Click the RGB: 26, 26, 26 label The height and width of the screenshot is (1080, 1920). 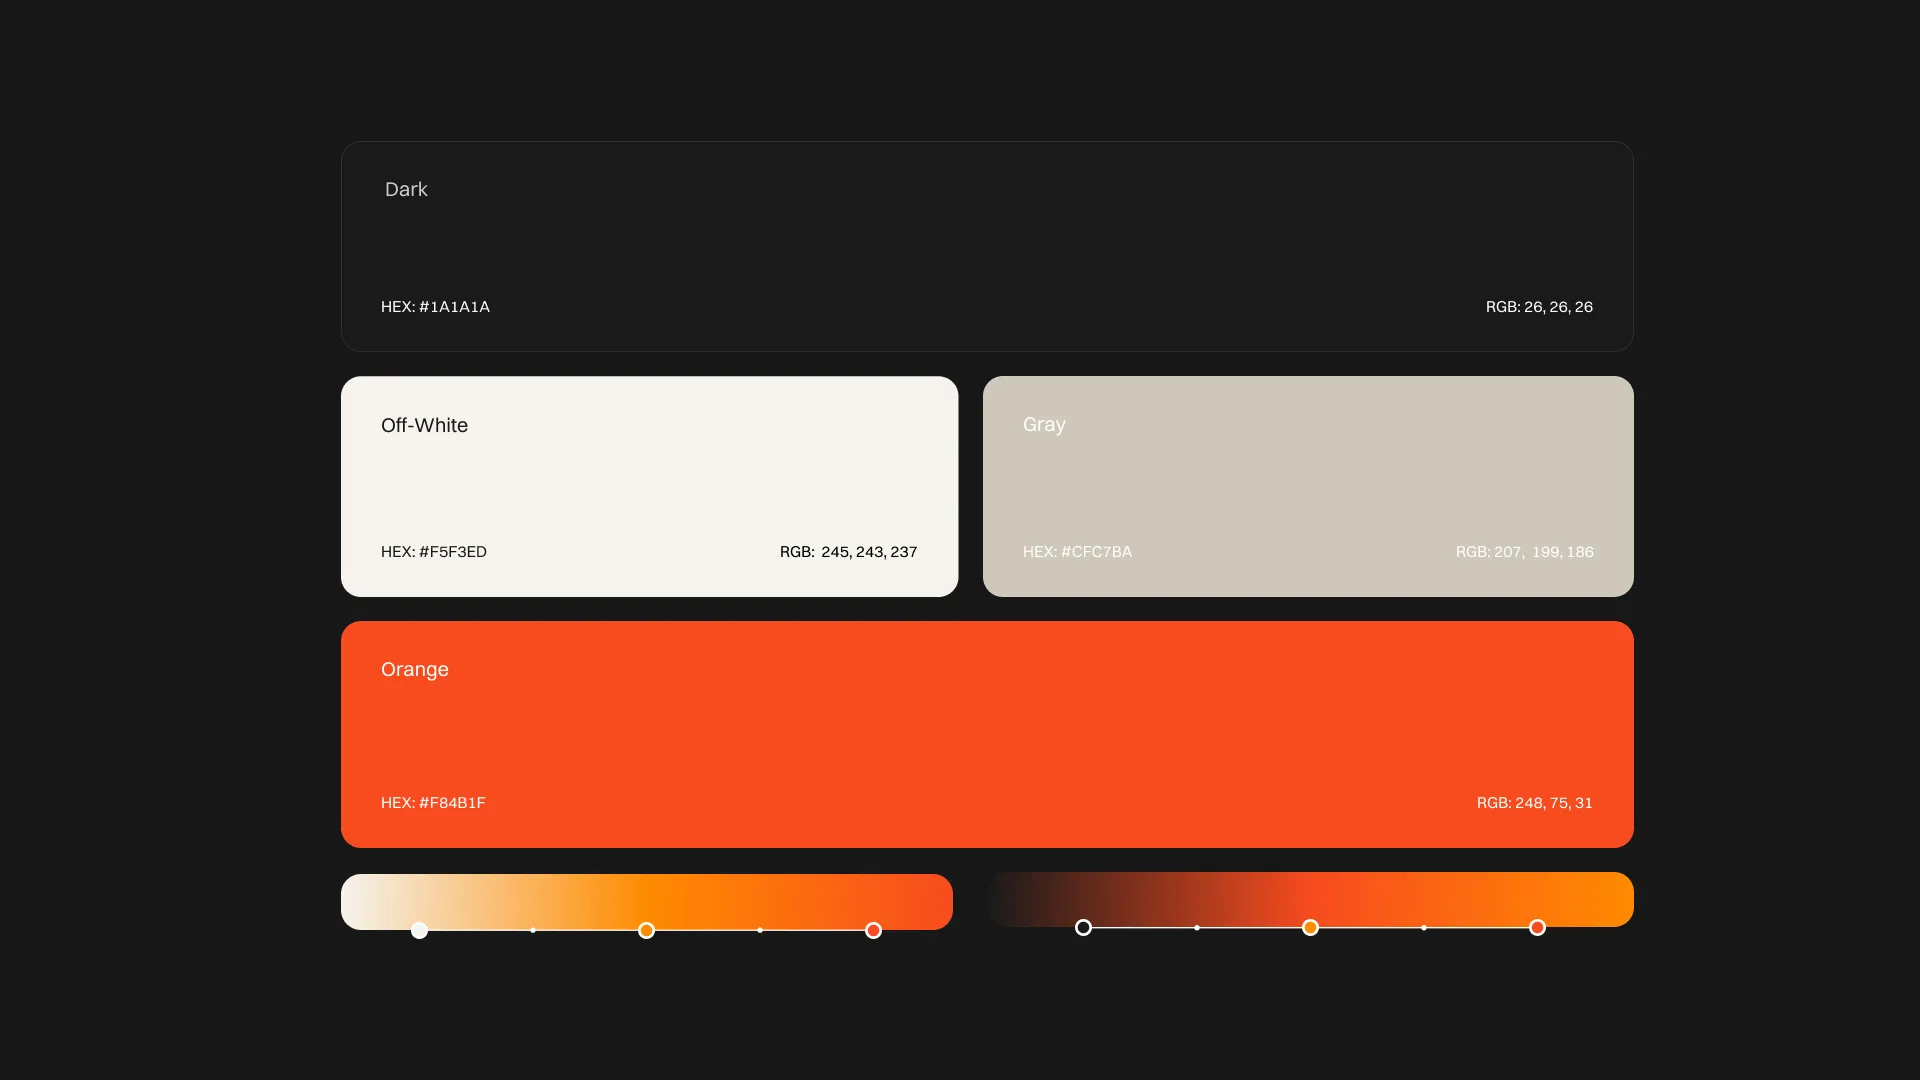[1539, 307]
